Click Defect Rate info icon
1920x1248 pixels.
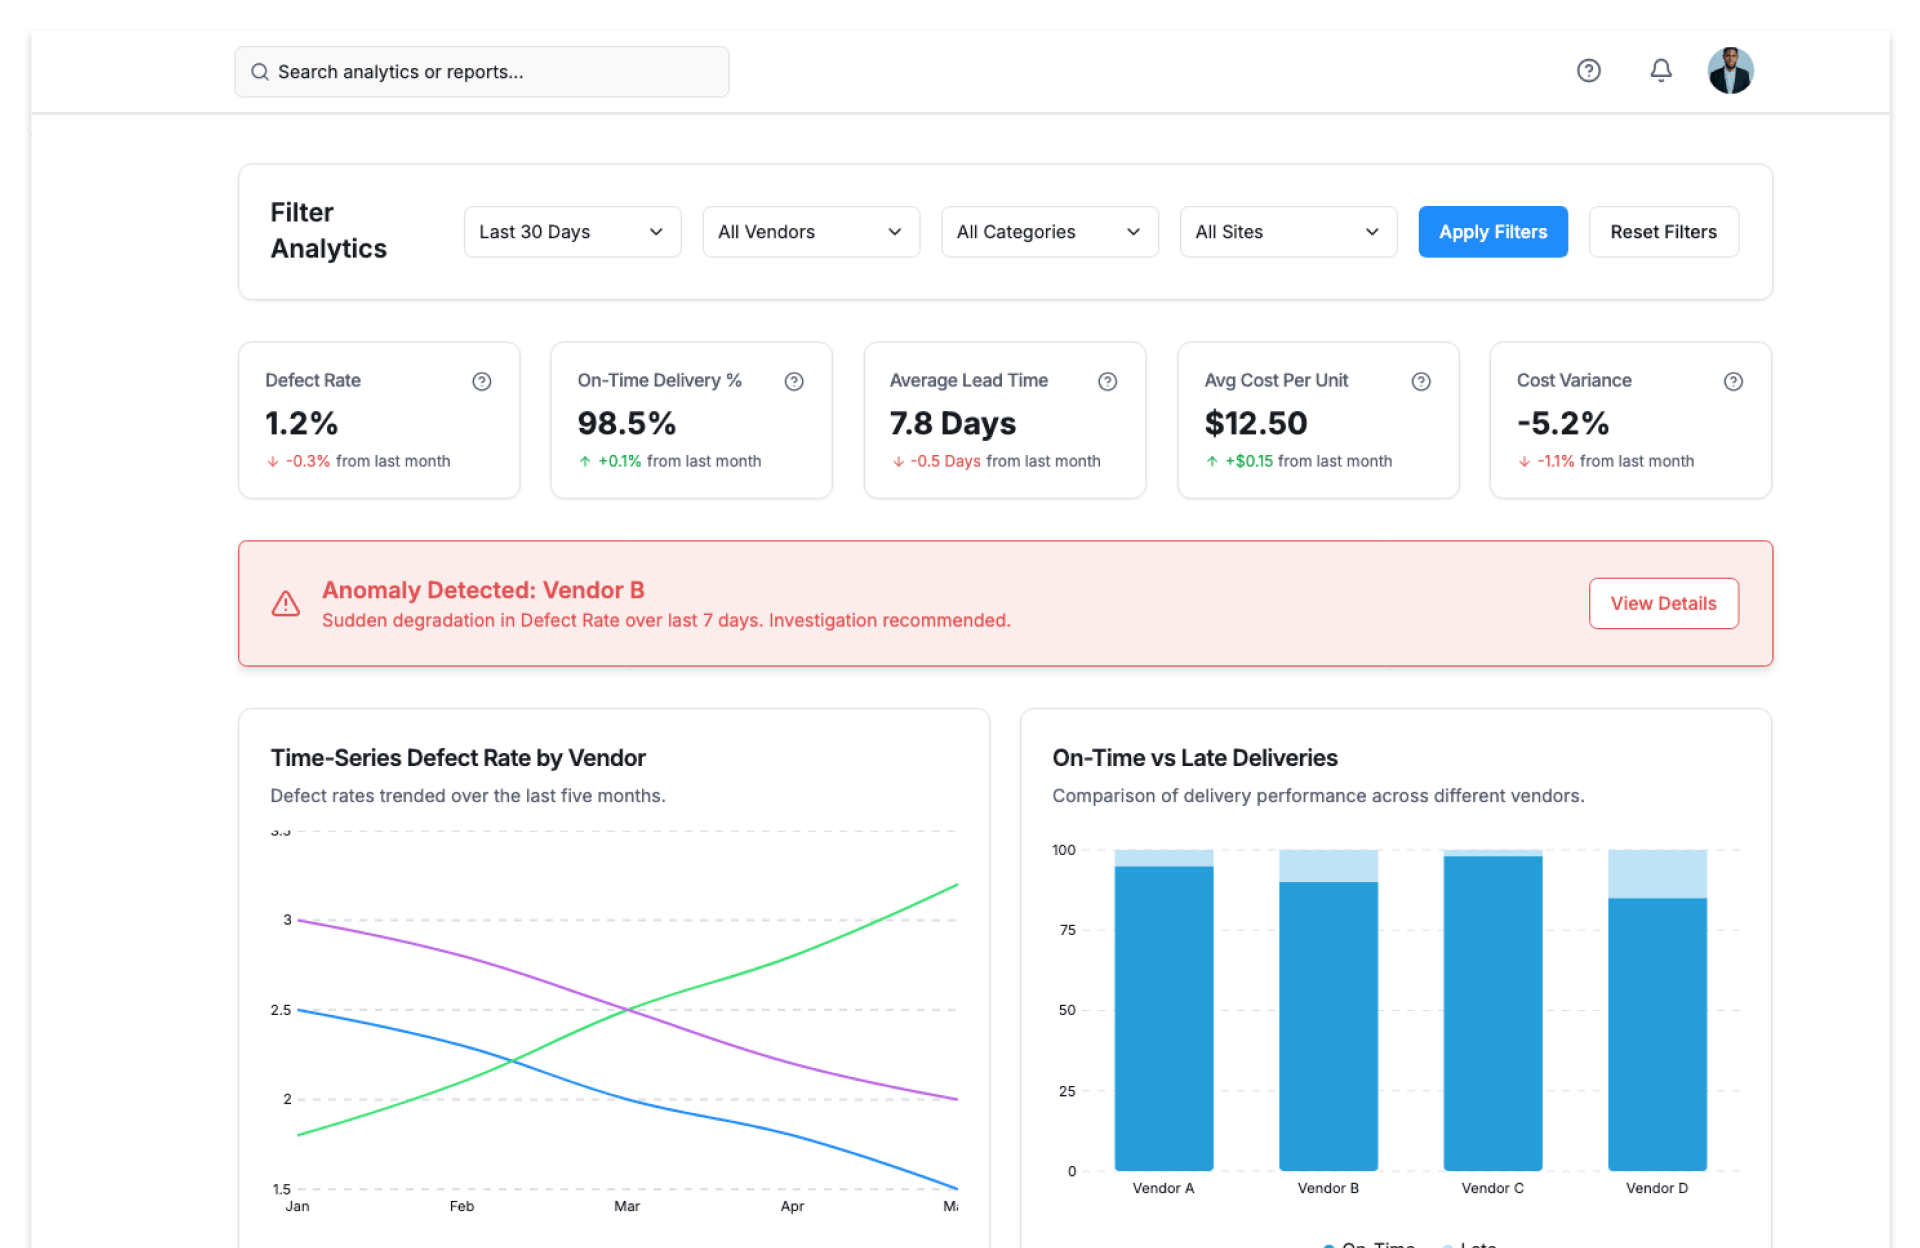pos(482,381)
